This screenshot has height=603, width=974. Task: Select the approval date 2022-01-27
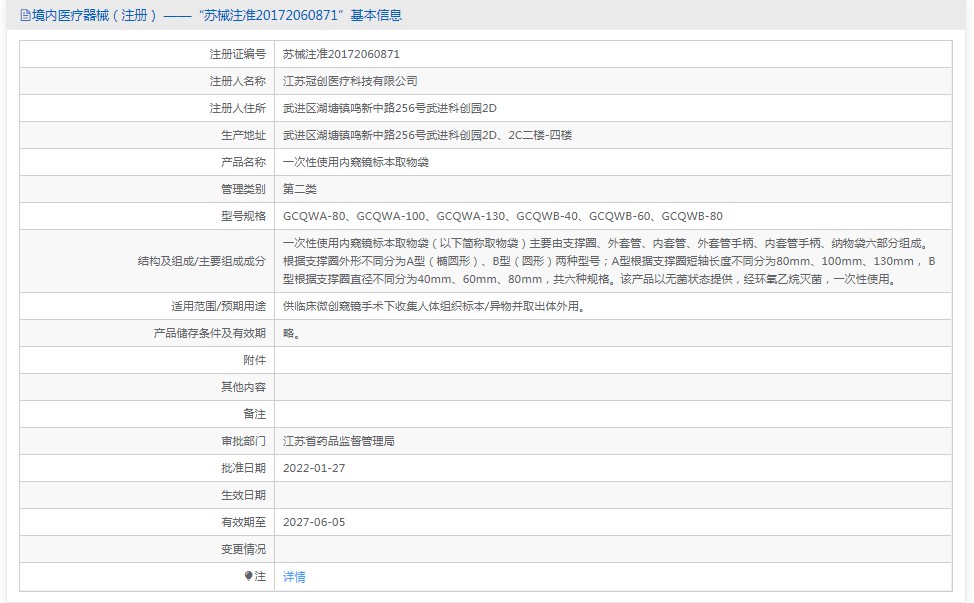[314, 468]
